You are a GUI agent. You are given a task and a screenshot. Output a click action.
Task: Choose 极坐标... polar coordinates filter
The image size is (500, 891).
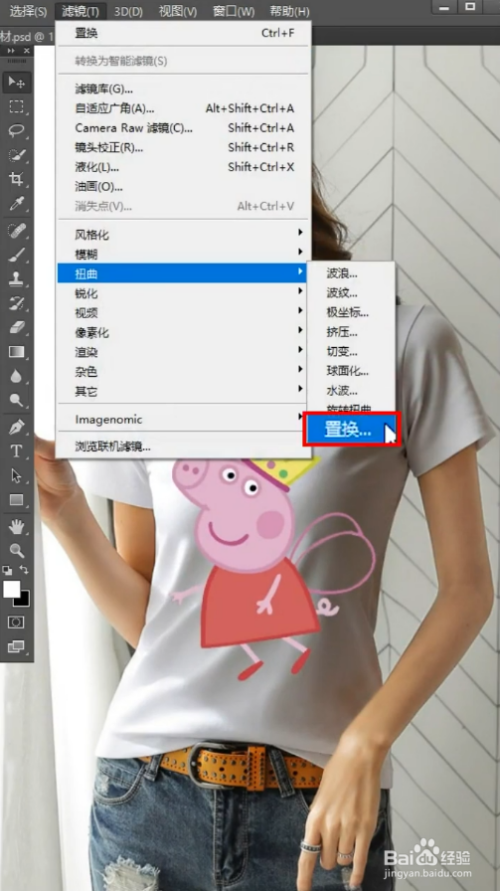coord(351,313)
